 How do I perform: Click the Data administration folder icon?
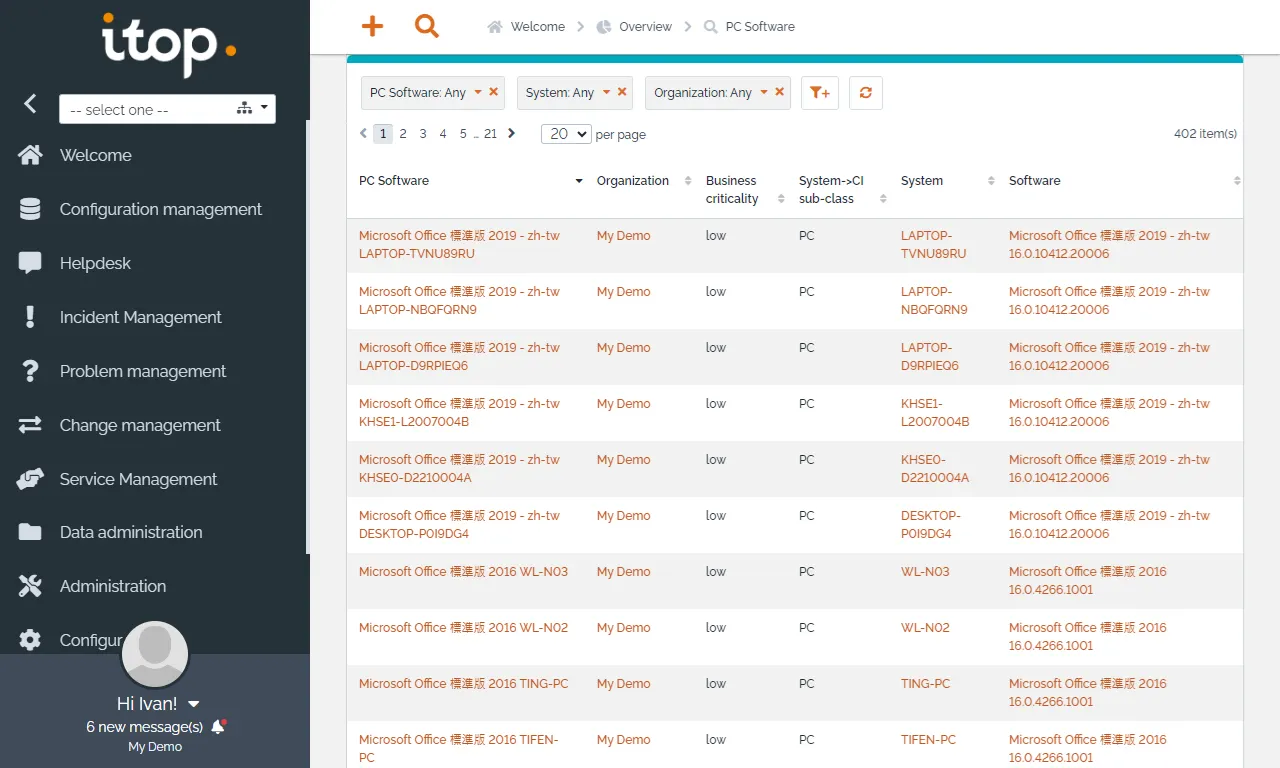(x=30, y=532)
